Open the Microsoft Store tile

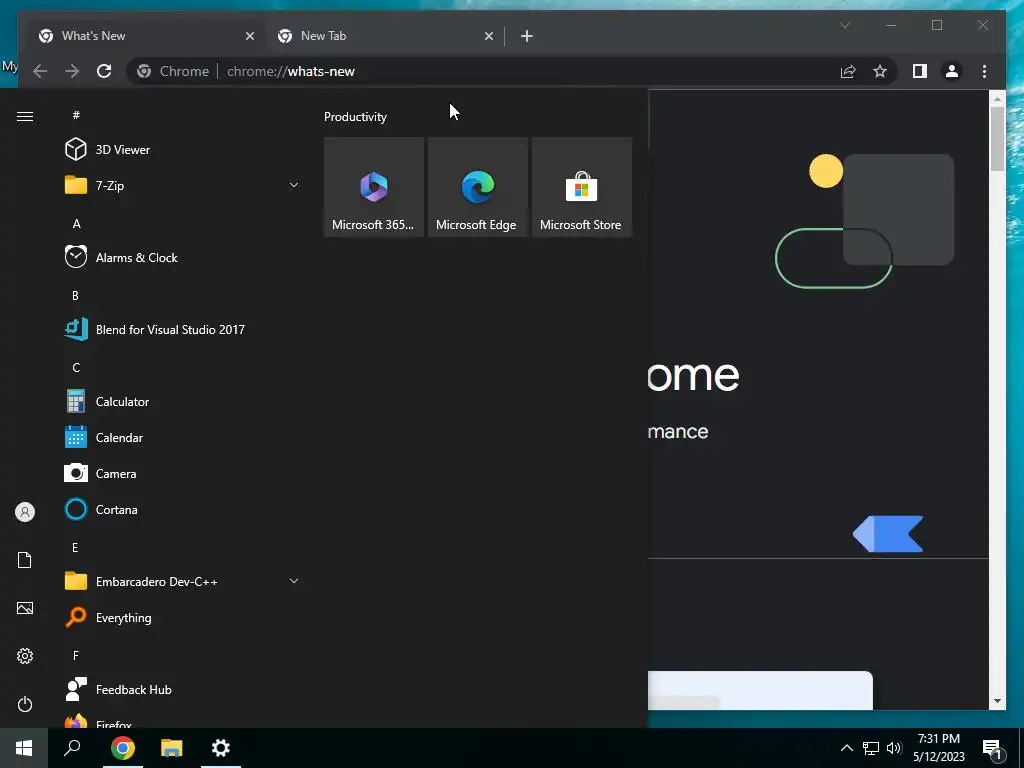click(582, 187)
